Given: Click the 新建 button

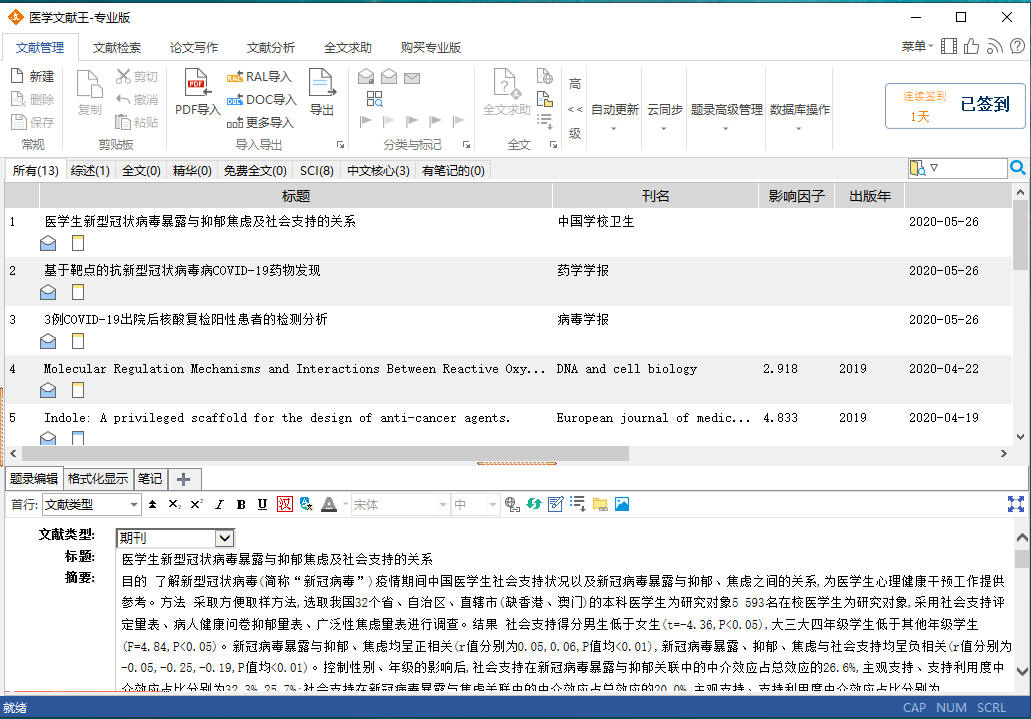Looking at the screenshot, I should pyautogui.click(x=33, y=76).
